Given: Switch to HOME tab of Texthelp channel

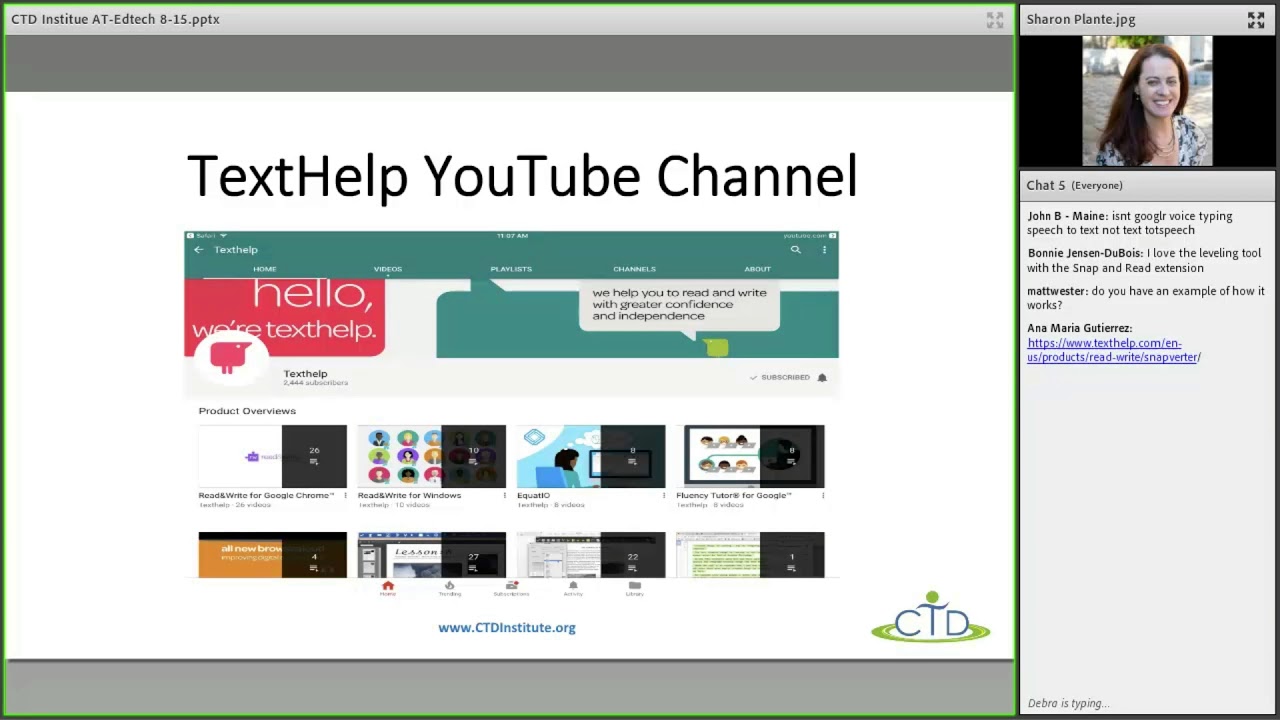Looking at the screenshot, I should click(x=265, y=269).
